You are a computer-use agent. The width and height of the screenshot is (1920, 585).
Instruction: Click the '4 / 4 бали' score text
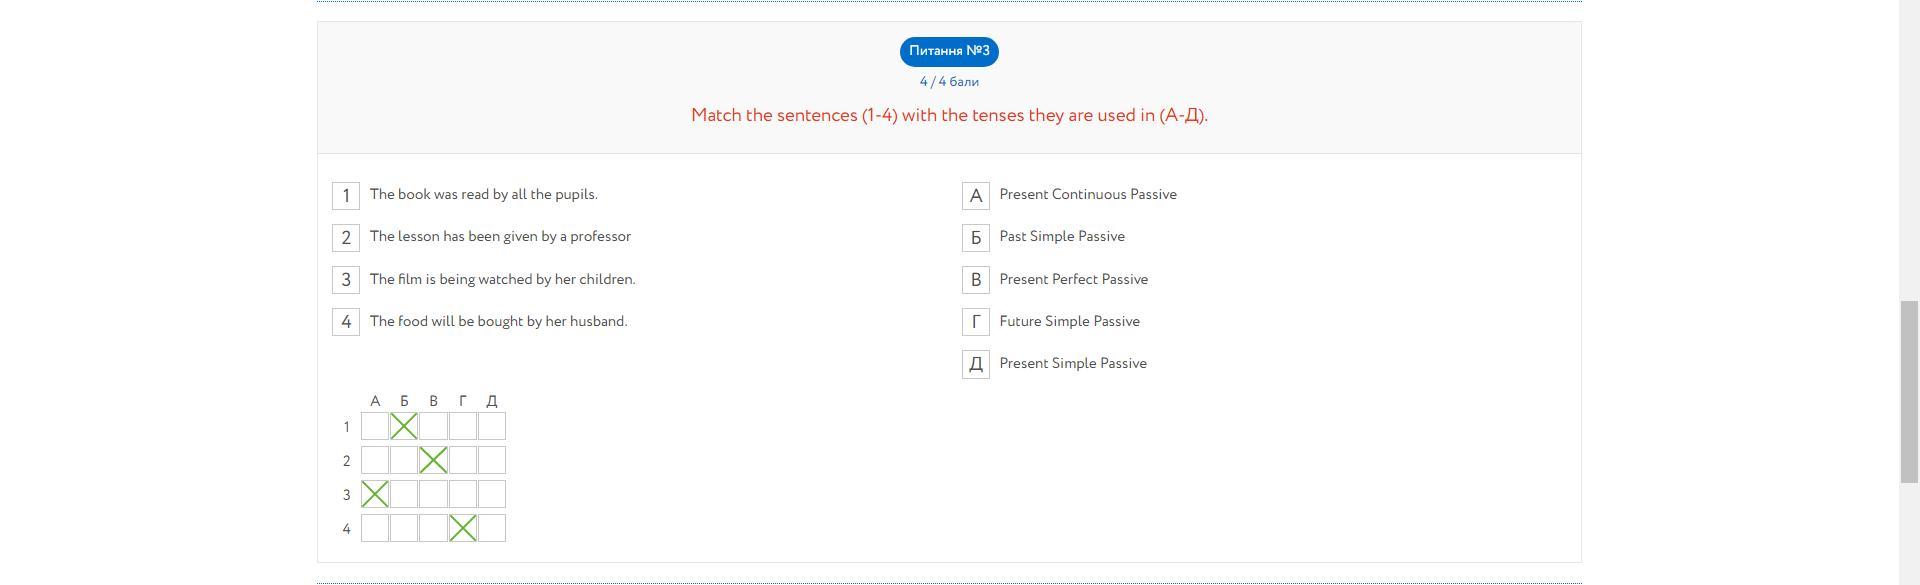coord(949,82)
